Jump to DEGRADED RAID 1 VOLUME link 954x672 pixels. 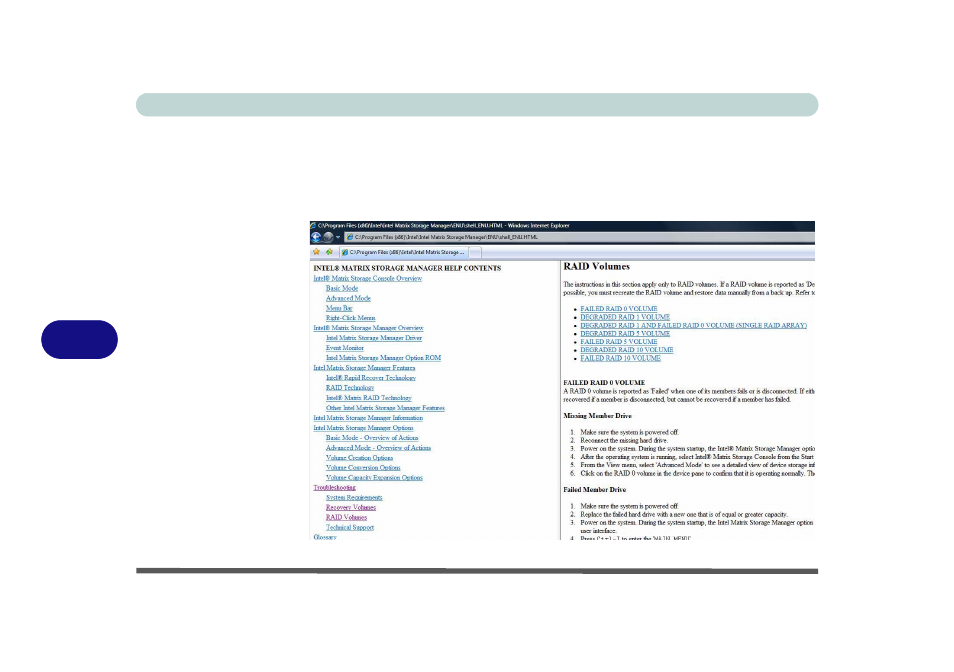pos(625,317)
